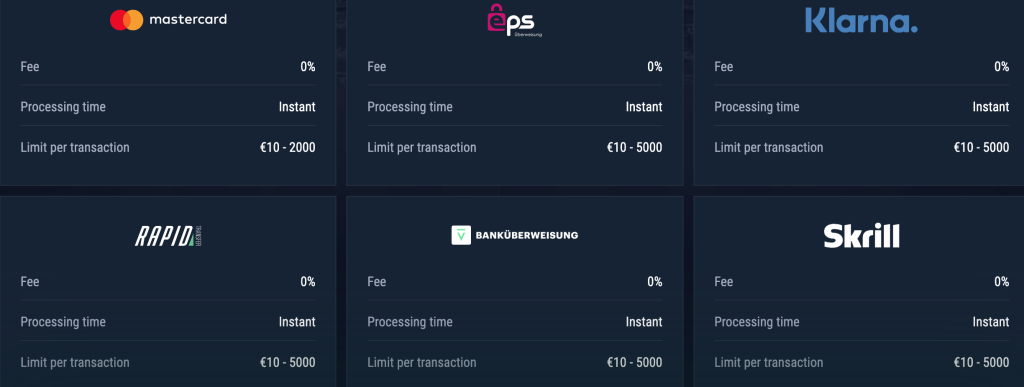Click the EPS limit €10 - 5000 value
Screen dimensions: 1024x387
point(634,147)
